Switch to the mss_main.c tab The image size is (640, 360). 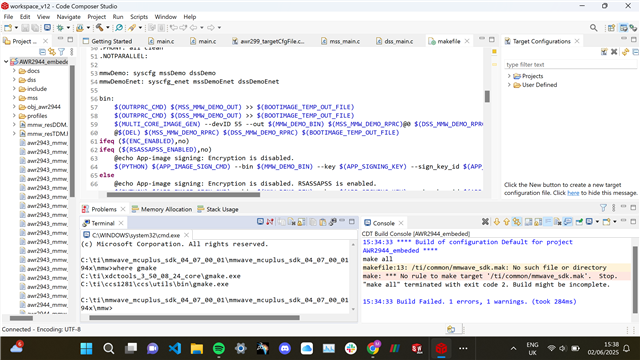pos(341,41)
